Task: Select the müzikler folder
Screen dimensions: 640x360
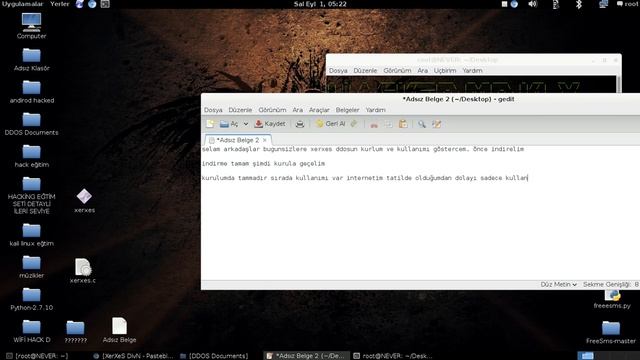Action: pos(31,267)
